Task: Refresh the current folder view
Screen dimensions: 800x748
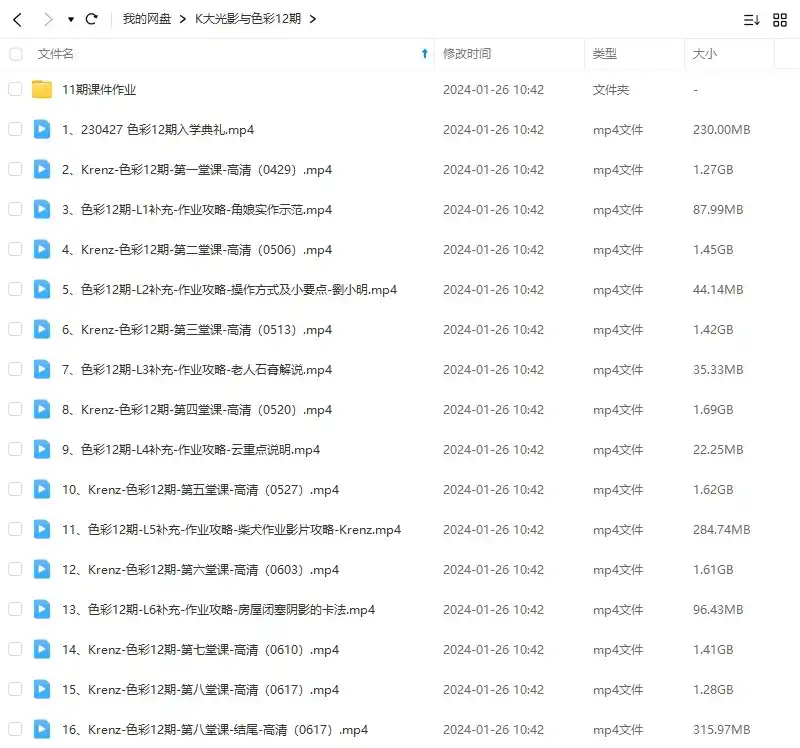Action: pyautogui.click(x=92, y=18)
